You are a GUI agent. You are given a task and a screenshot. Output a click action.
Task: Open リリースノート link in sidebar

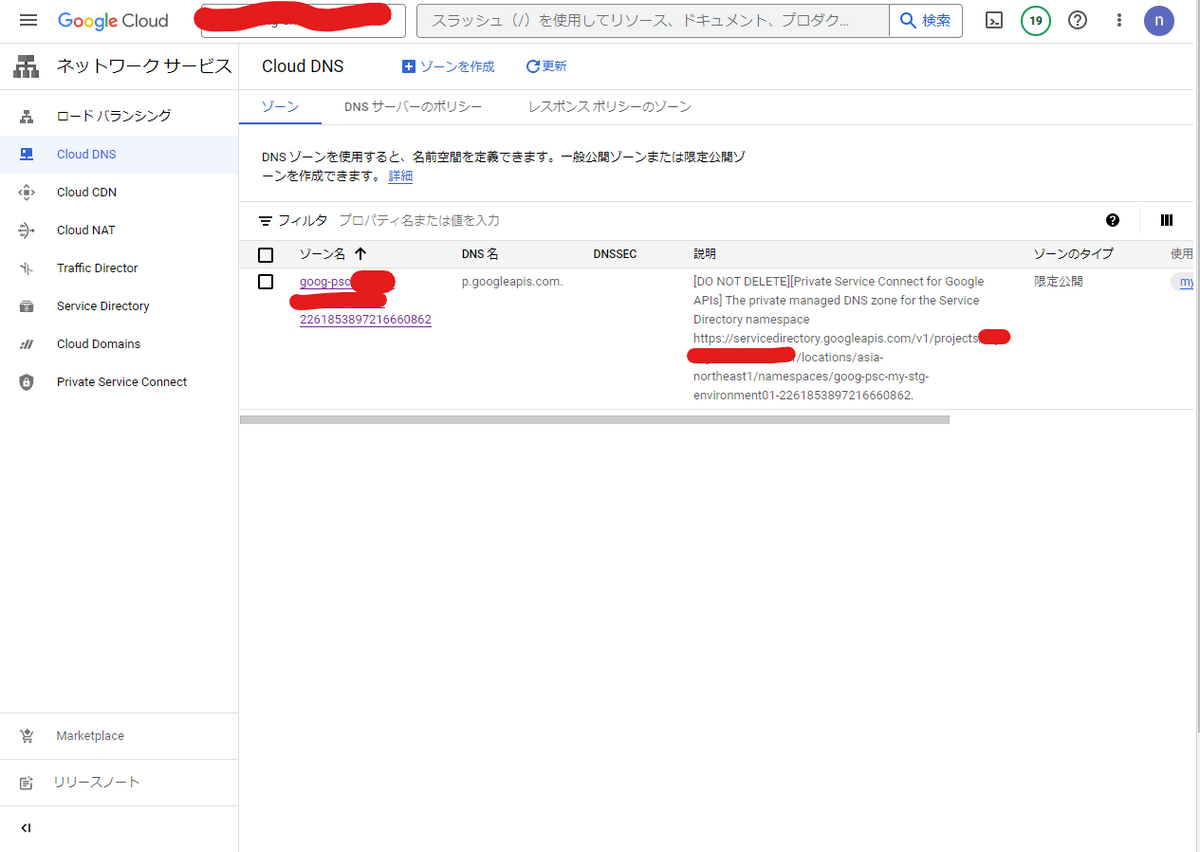pos(97,782)
